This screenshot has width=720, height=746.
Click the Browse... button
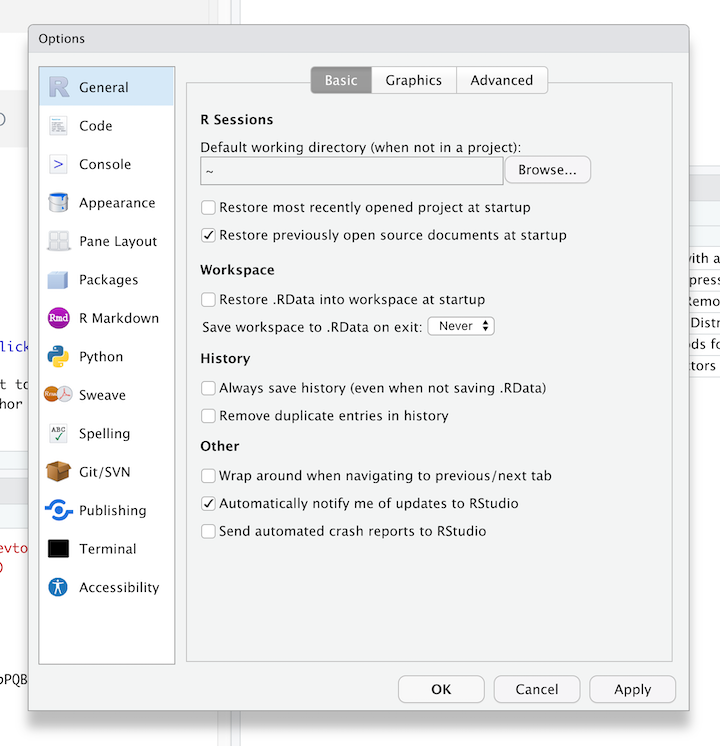pyautogui.click(x=547, y=170)
